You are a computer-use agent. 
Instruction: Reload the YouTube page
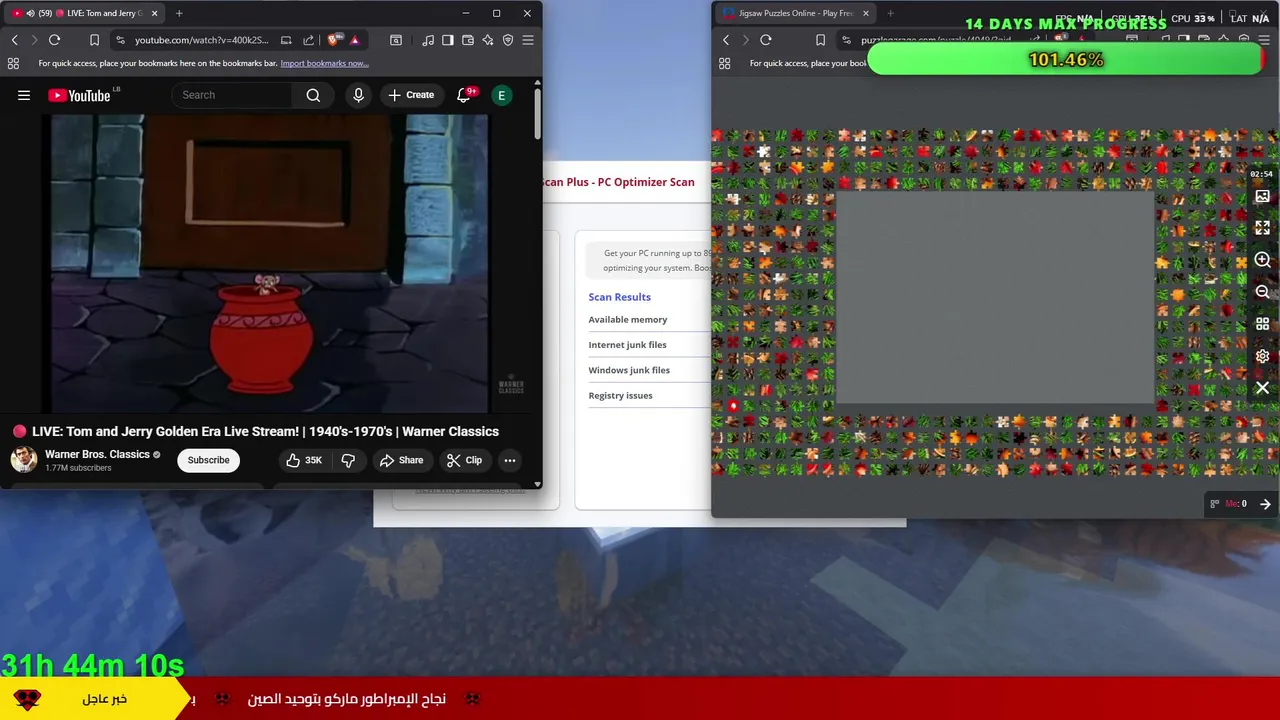pos(54,40)
